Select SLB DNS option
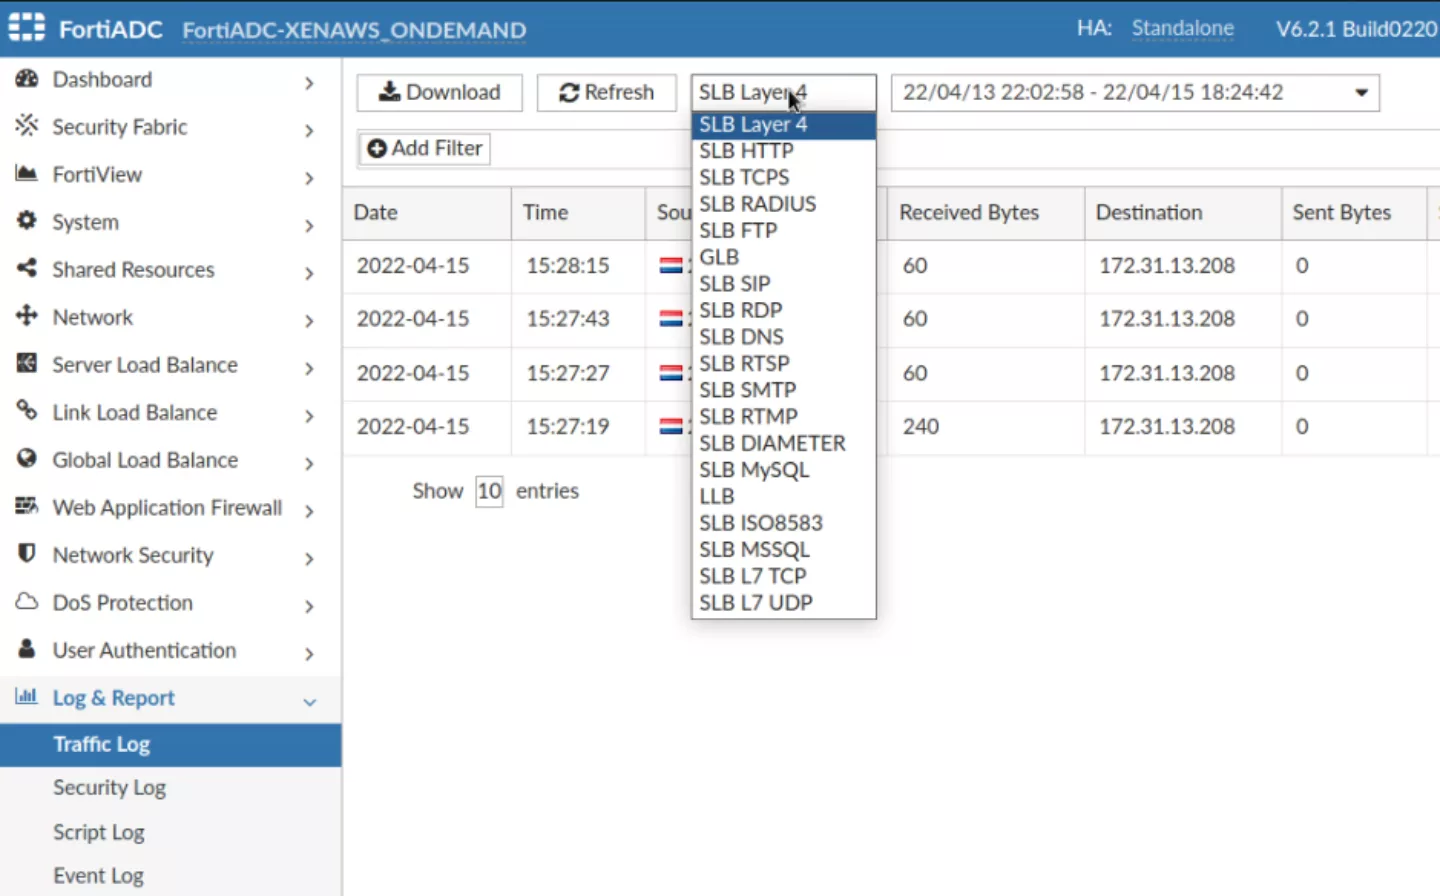This screenshot has width=1440, height=896. click(783, 337)
